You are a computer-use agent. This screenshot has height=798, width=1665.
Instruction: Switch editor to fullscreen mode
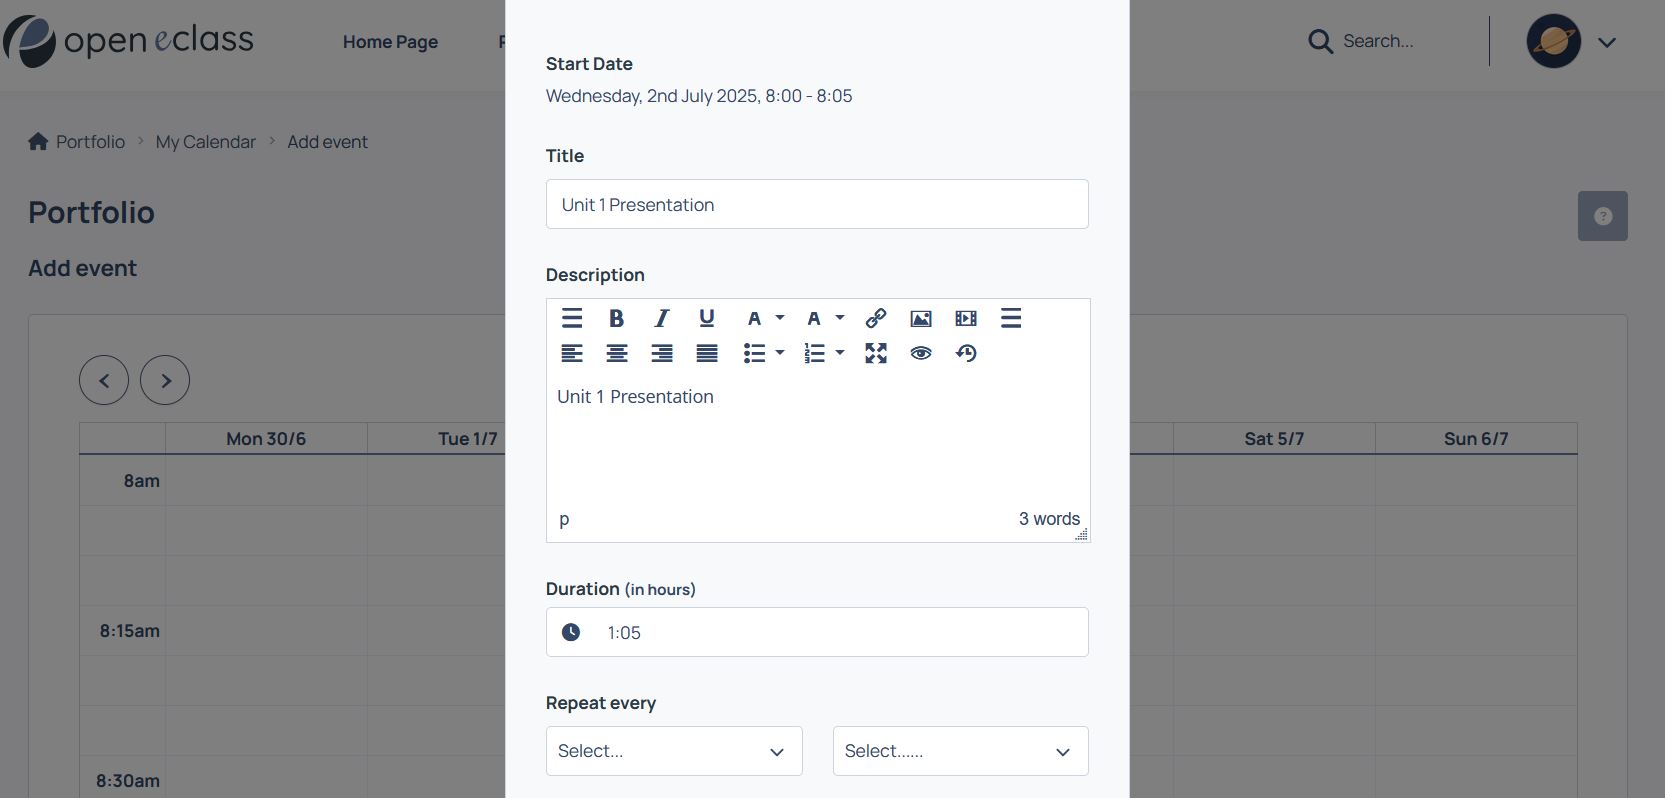tap(876, 353)
